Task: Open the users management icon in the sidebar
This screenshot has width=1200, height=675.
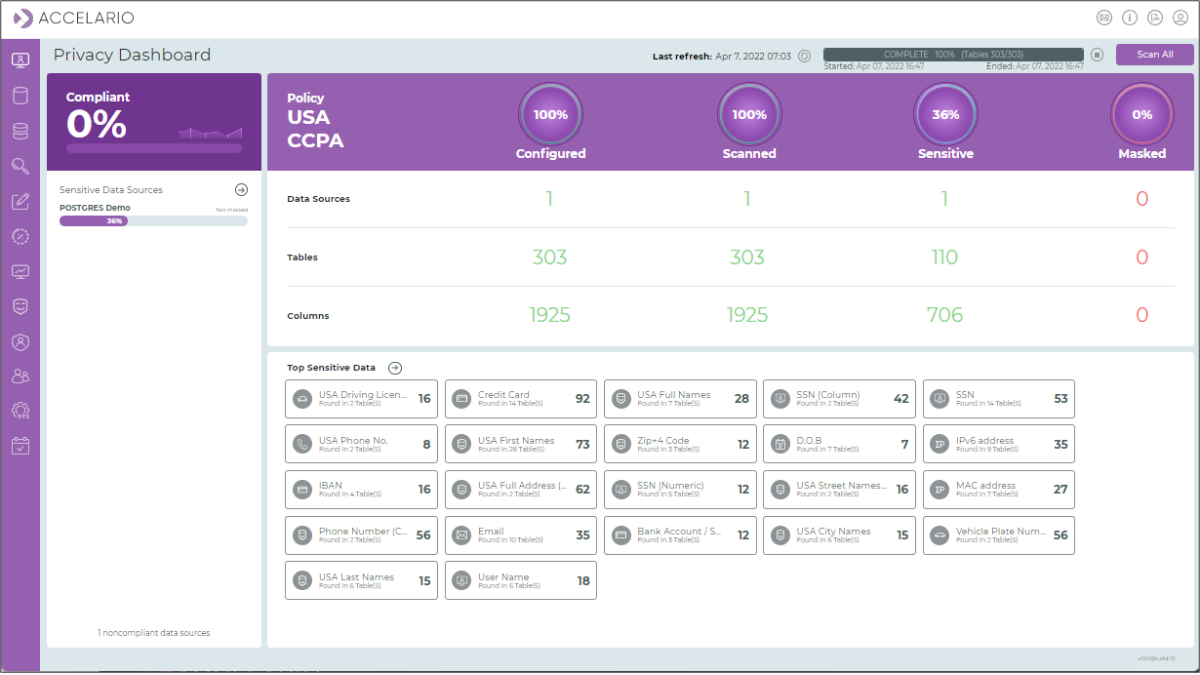Action: point(20,375)
